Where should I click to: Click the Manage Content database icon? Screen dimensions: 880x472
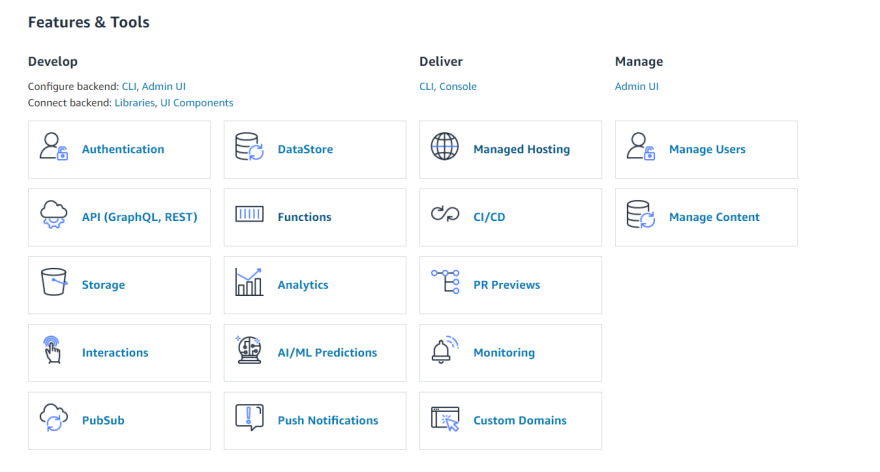click(x=640, y=214)
